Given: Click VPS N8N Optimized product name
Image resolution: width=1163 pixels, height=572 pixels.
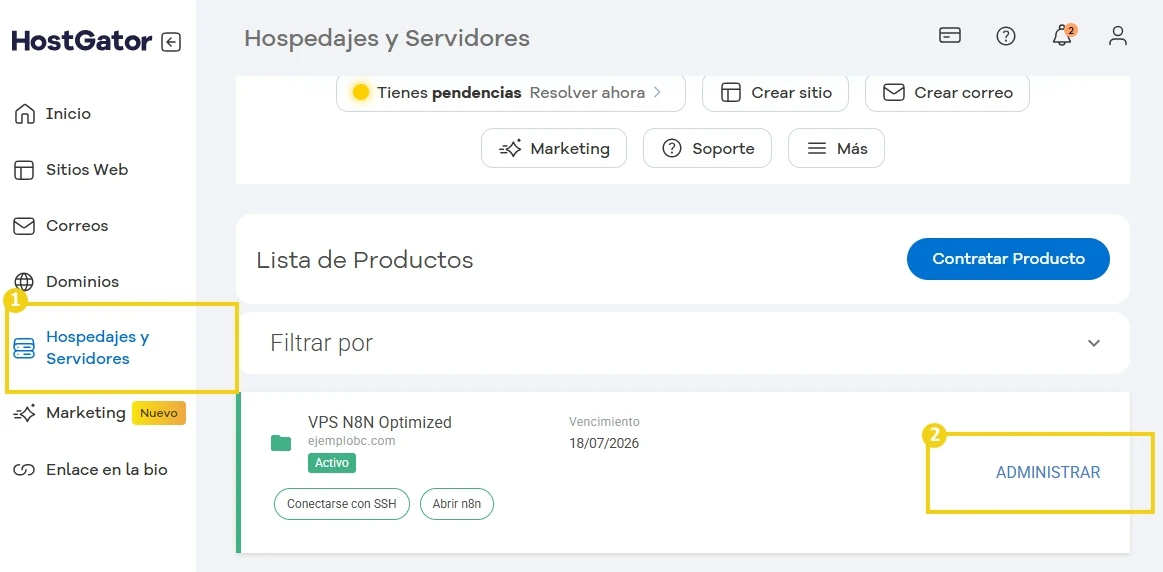Looking at the screenshot, I should pos(380,422).
